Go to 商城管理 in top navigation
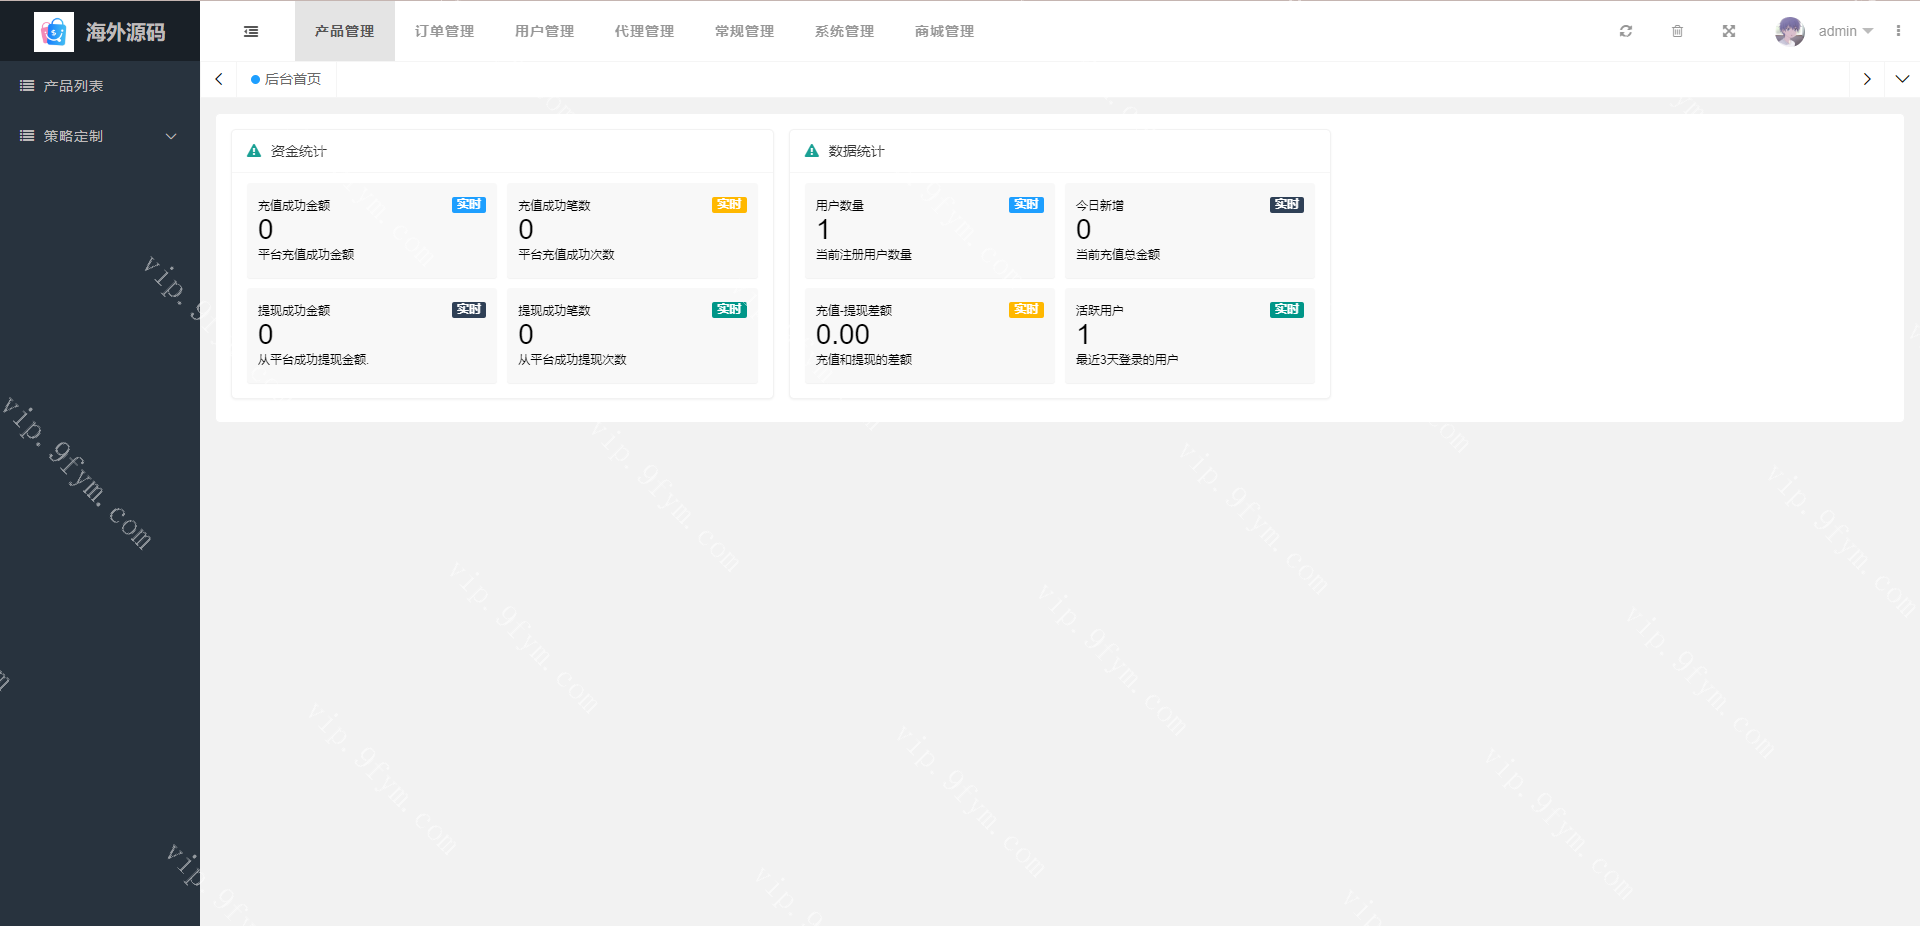This screenshot has height=926, width=1920. tap(944, 32)
